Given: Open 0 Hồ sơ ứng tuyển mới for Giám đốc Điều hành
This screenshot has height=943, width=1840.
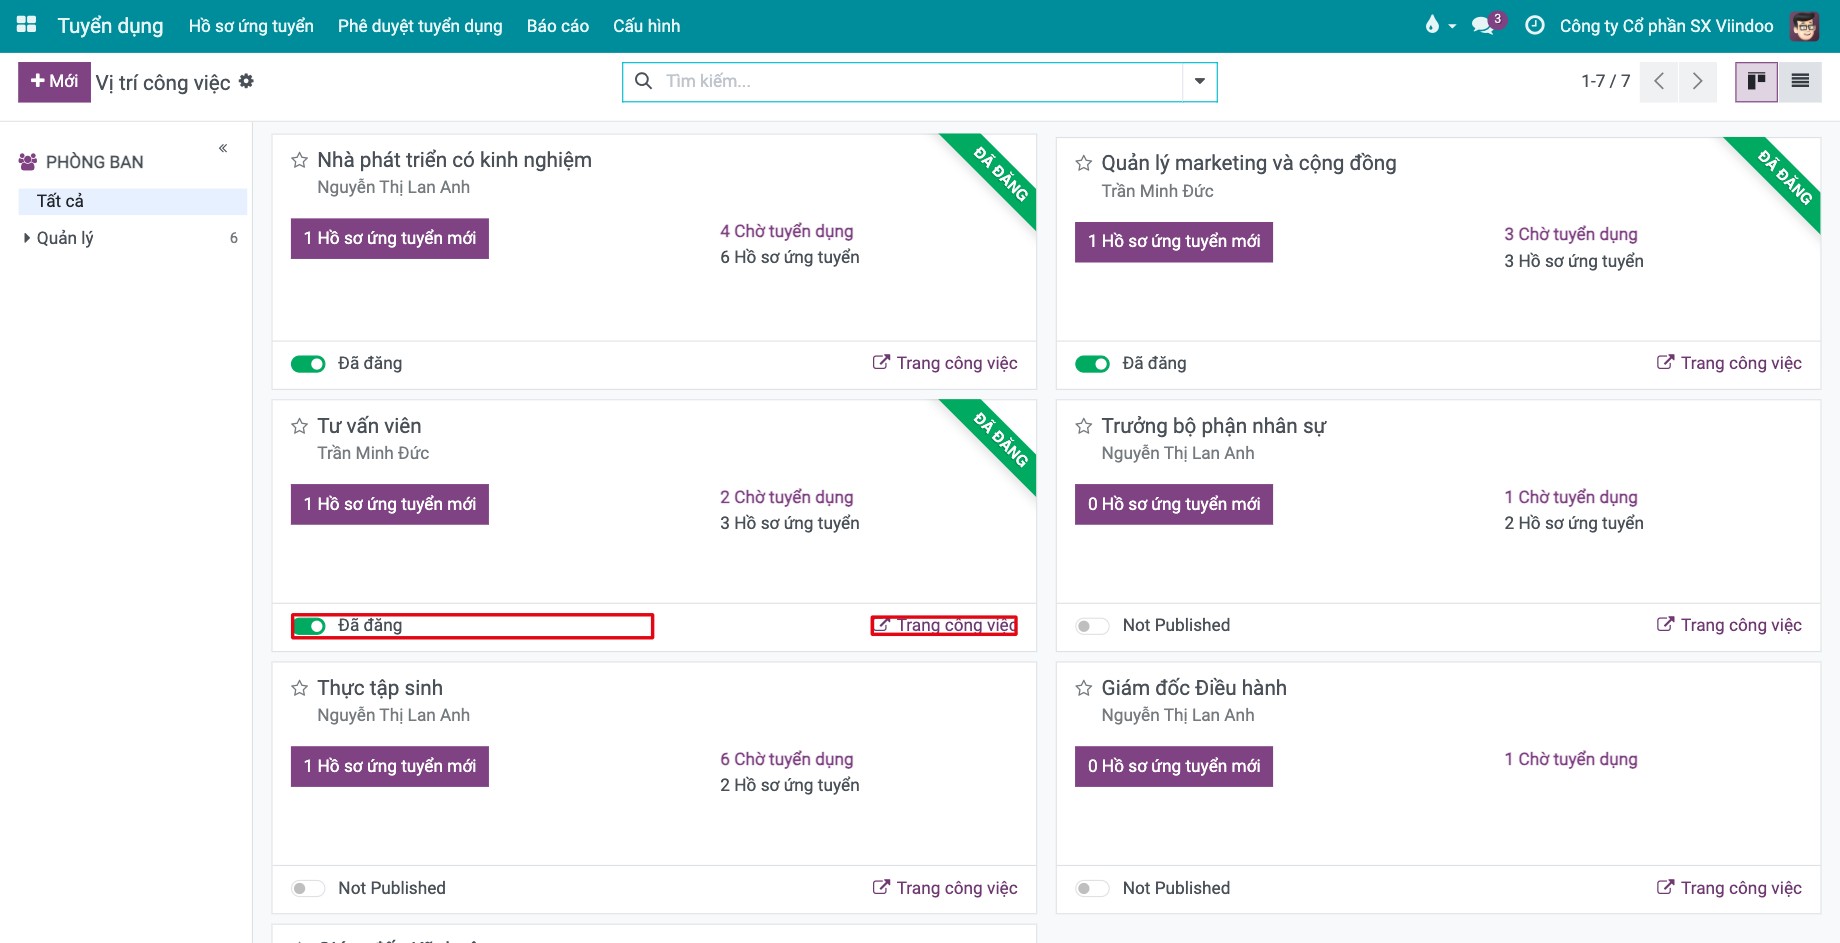Looking at the screenshot, I should click(x=1174, y=766).
